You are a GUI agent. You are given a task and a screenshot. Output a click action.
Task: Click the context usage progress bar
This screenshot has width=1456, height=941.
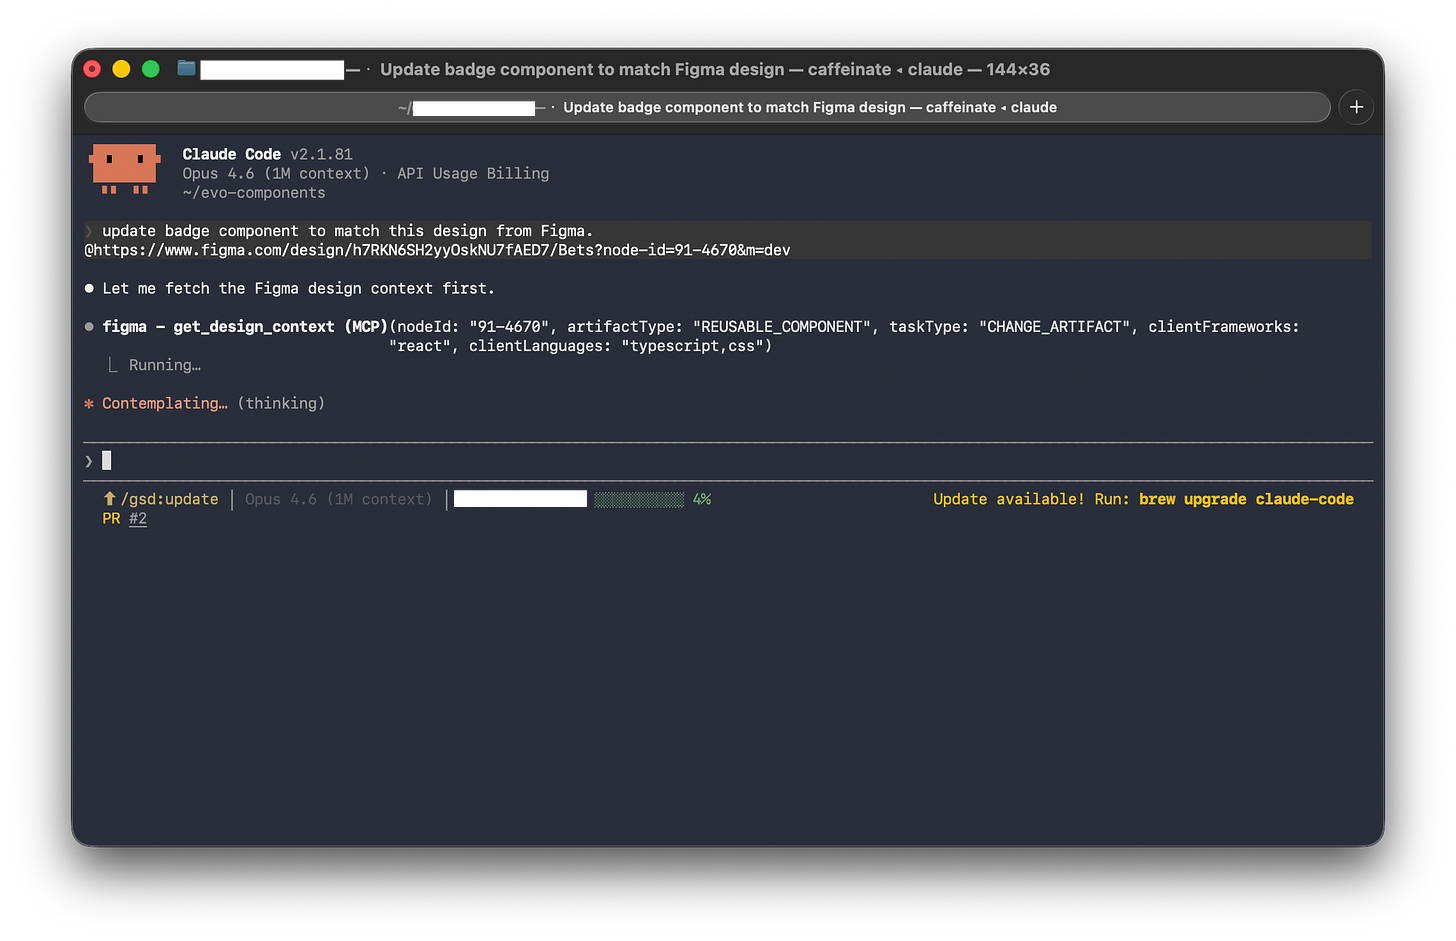click(639, 499)
